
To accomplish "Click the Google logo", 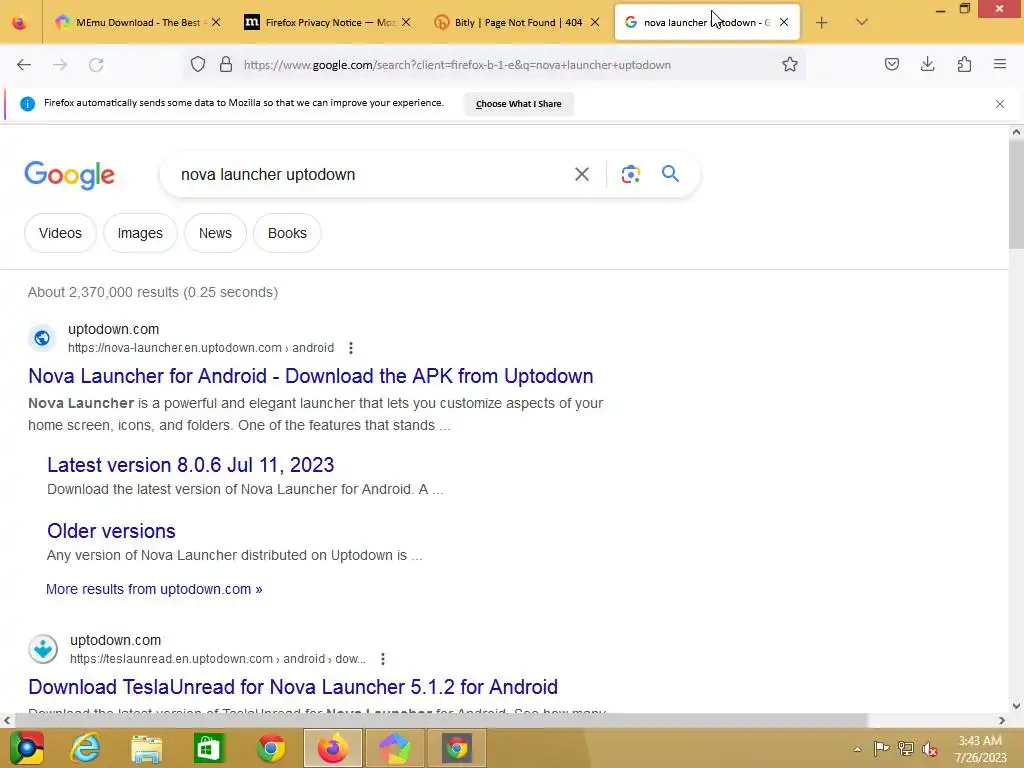I will 69,175.
